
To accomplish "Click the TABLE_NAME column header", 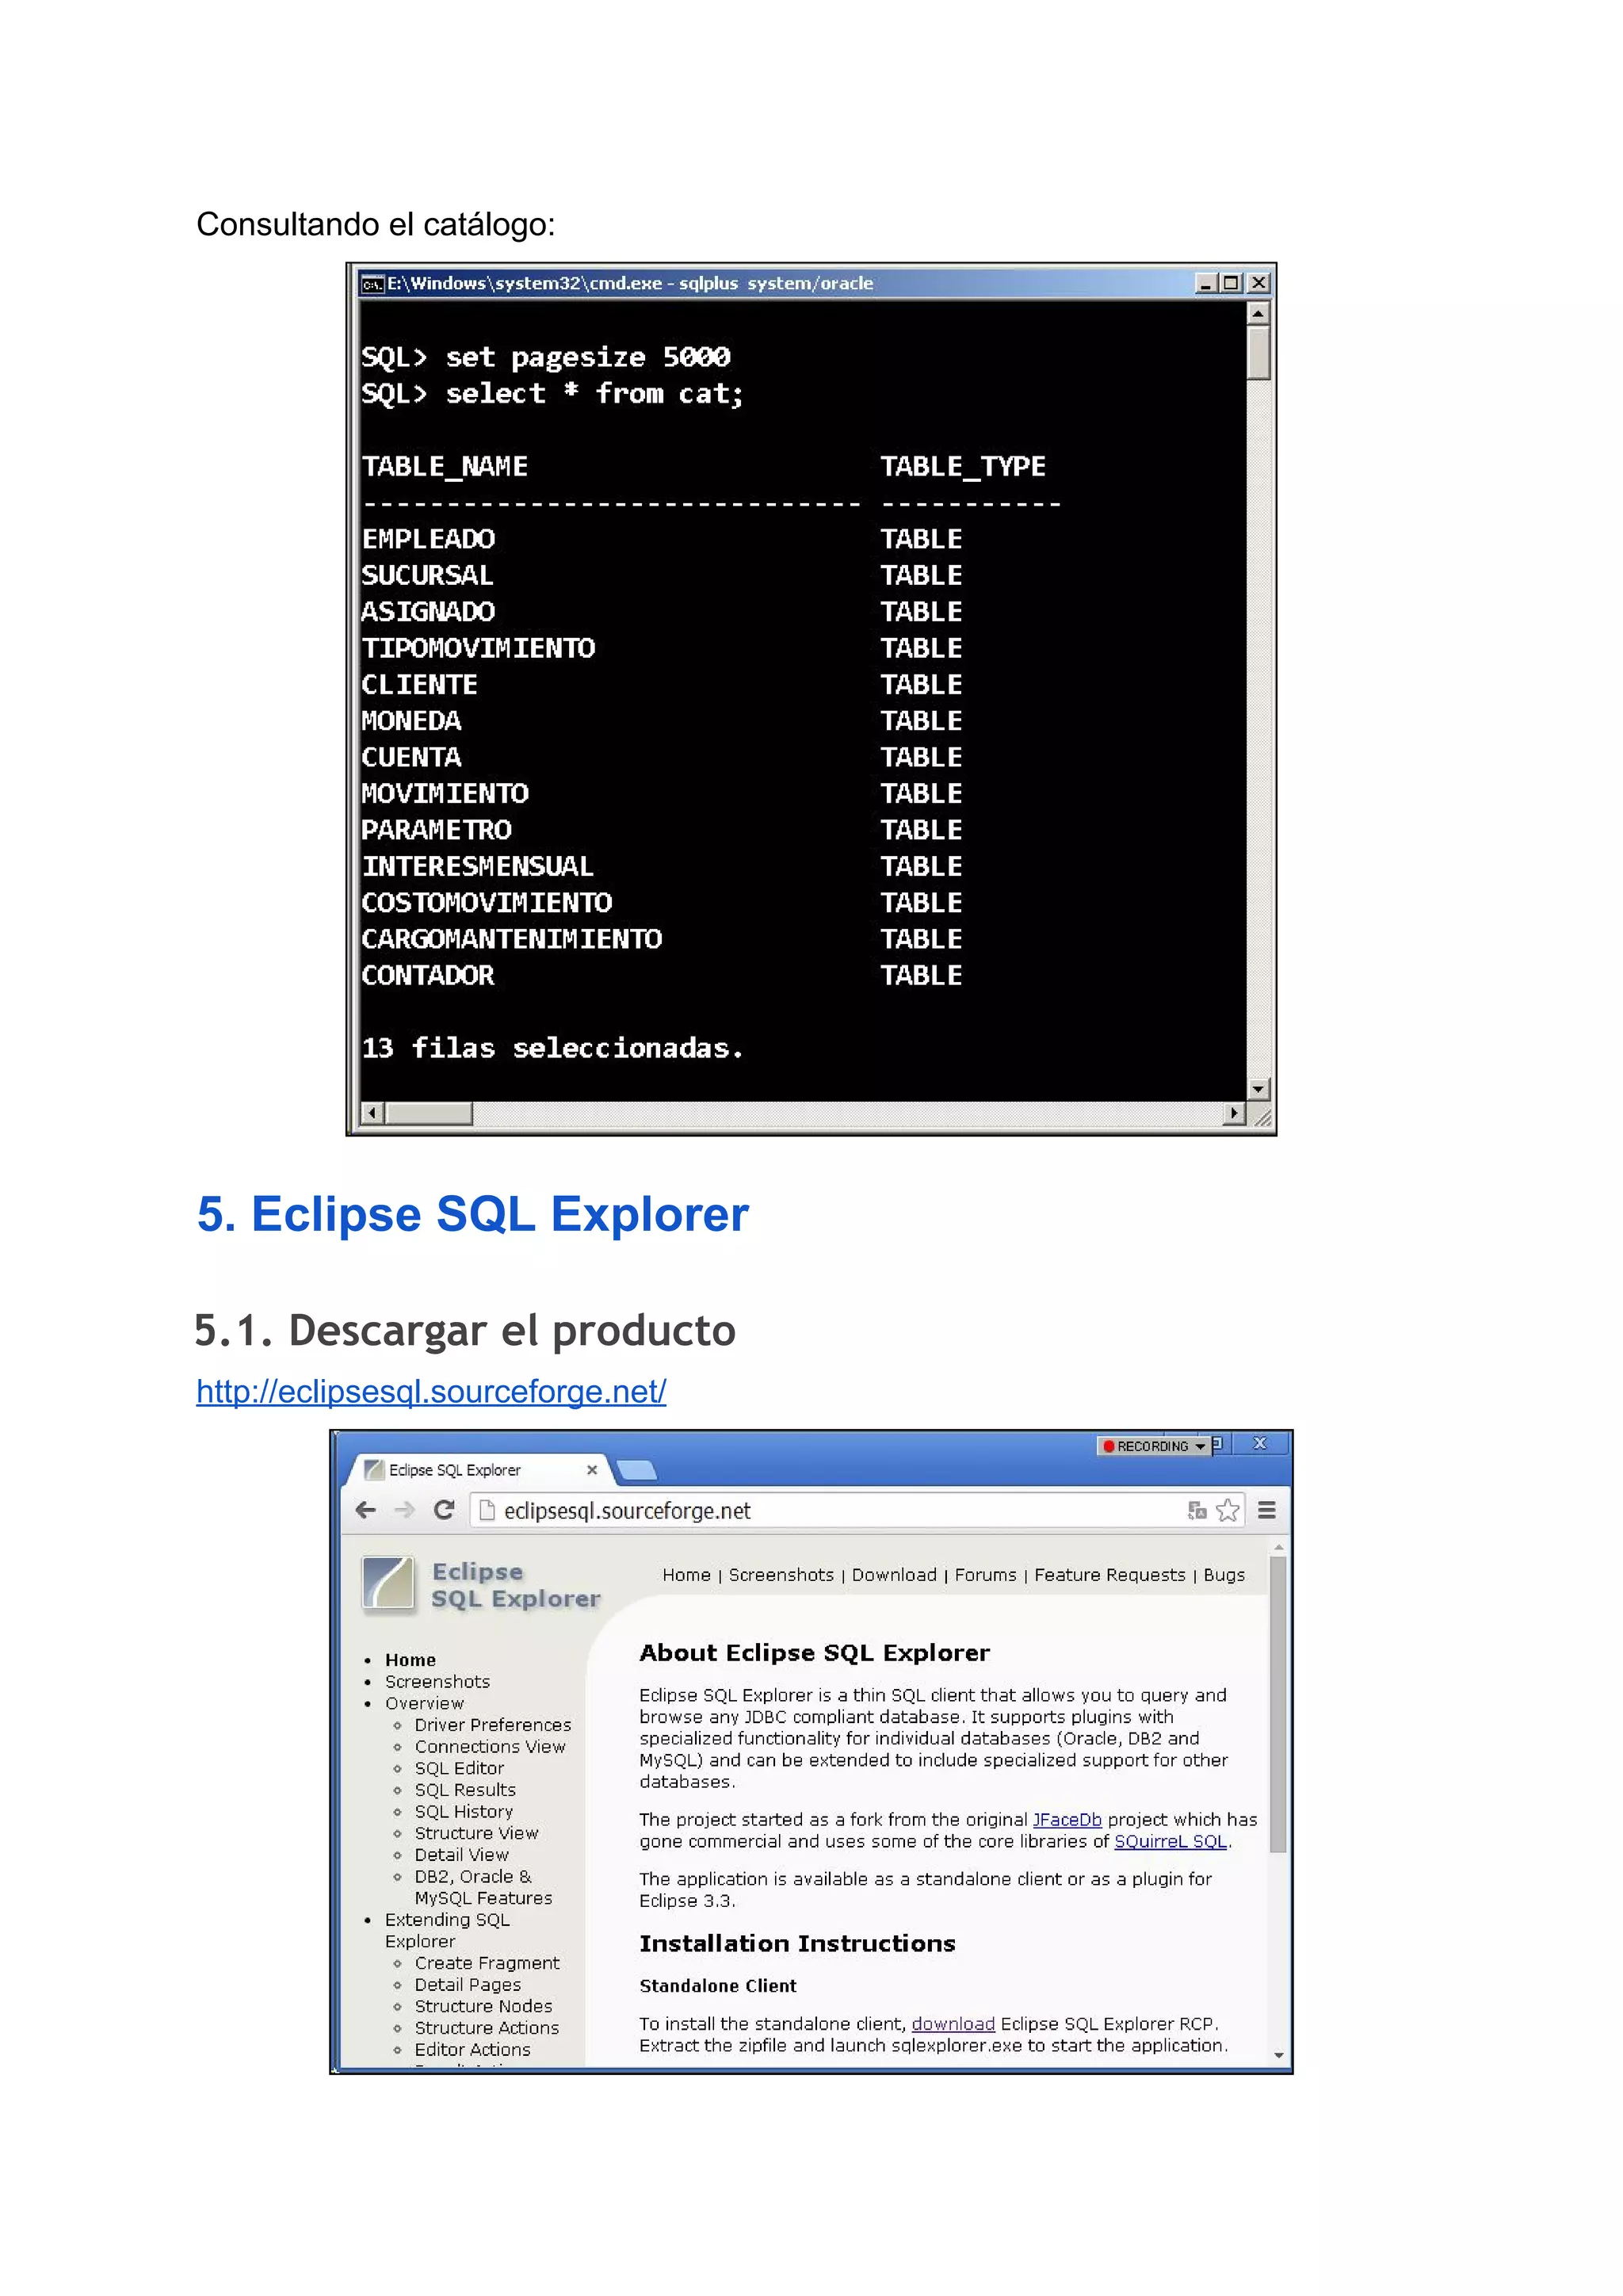I will [444, 467].
